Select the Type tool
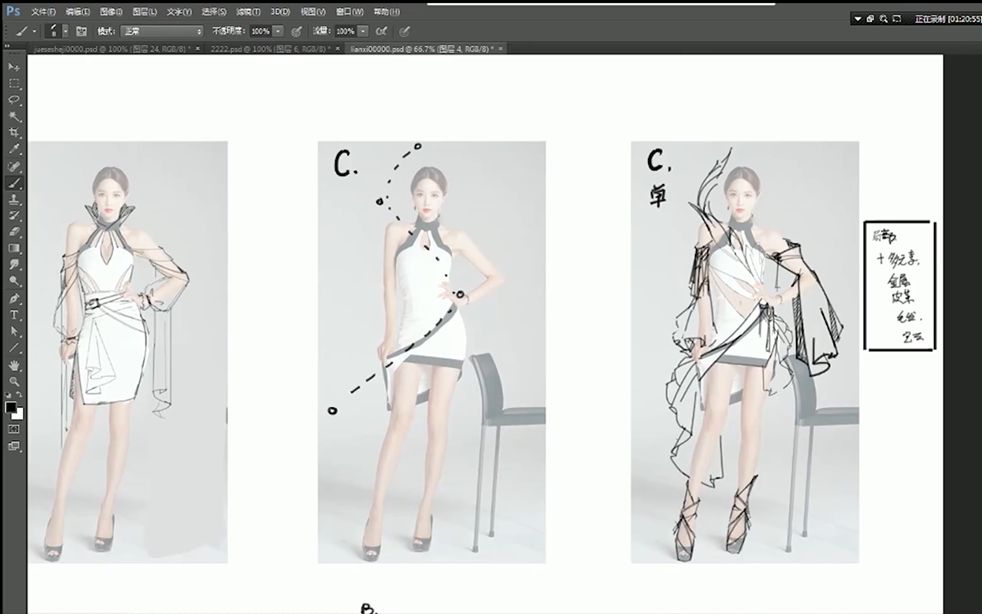The height and width of the screenshot is (614, 982). click(x=13, y=312)
